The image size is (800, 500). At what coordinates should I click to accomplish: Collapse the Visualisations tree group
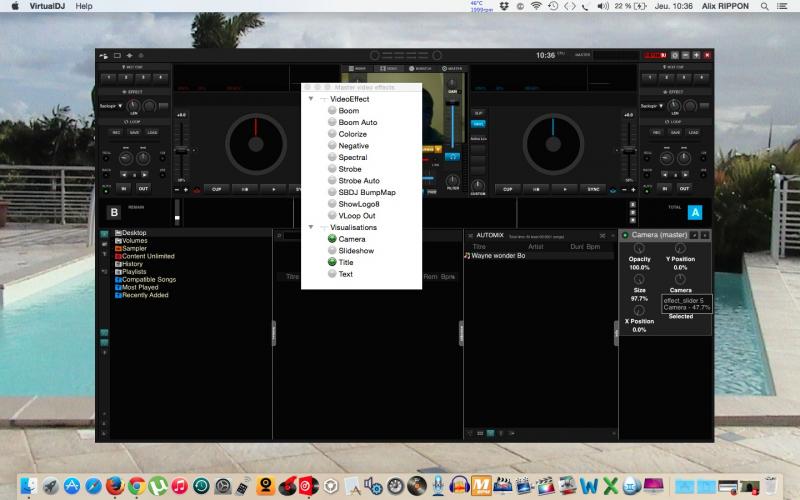311,227
